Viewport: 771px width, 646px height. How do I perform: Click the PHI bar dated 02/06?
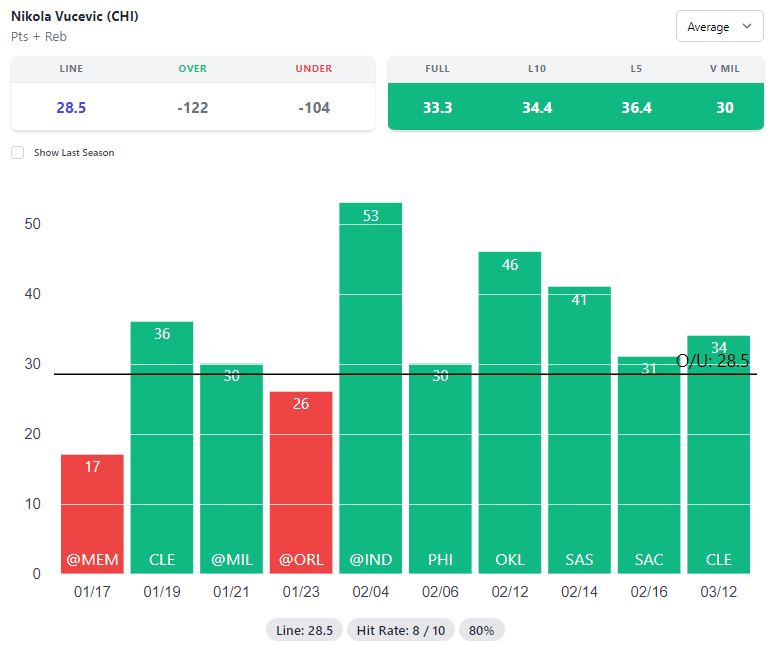(x=440, y=470)
